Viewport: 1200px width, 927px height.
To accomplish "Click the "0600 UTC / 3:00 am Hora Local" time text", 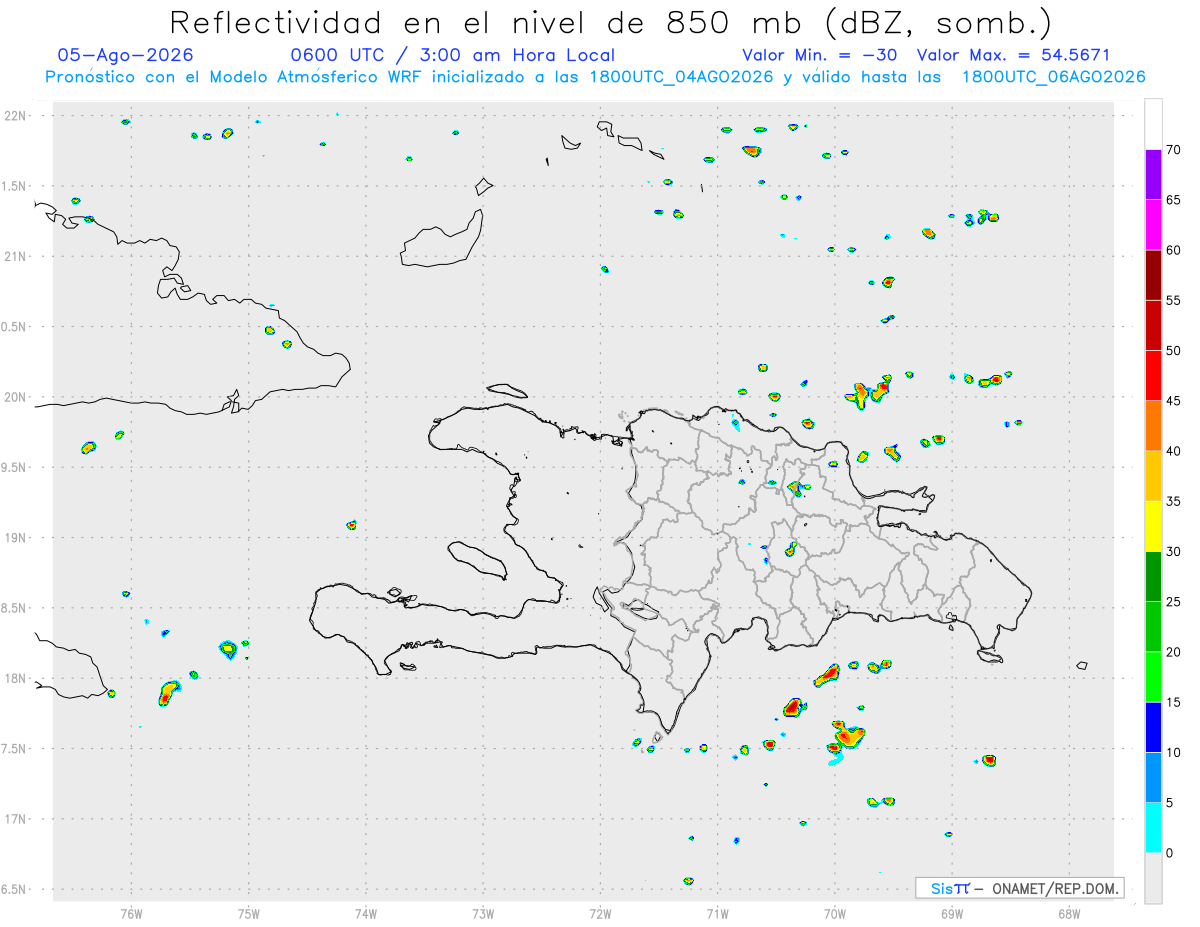I will pyautogui.click(x=452, y=55).
